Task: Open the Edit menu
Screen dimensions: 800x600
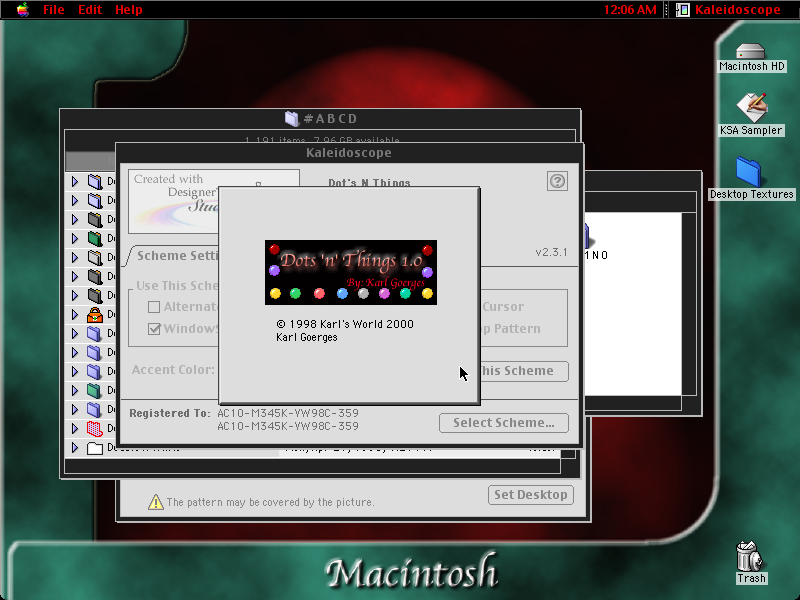Action: click(x=90, y=10)
